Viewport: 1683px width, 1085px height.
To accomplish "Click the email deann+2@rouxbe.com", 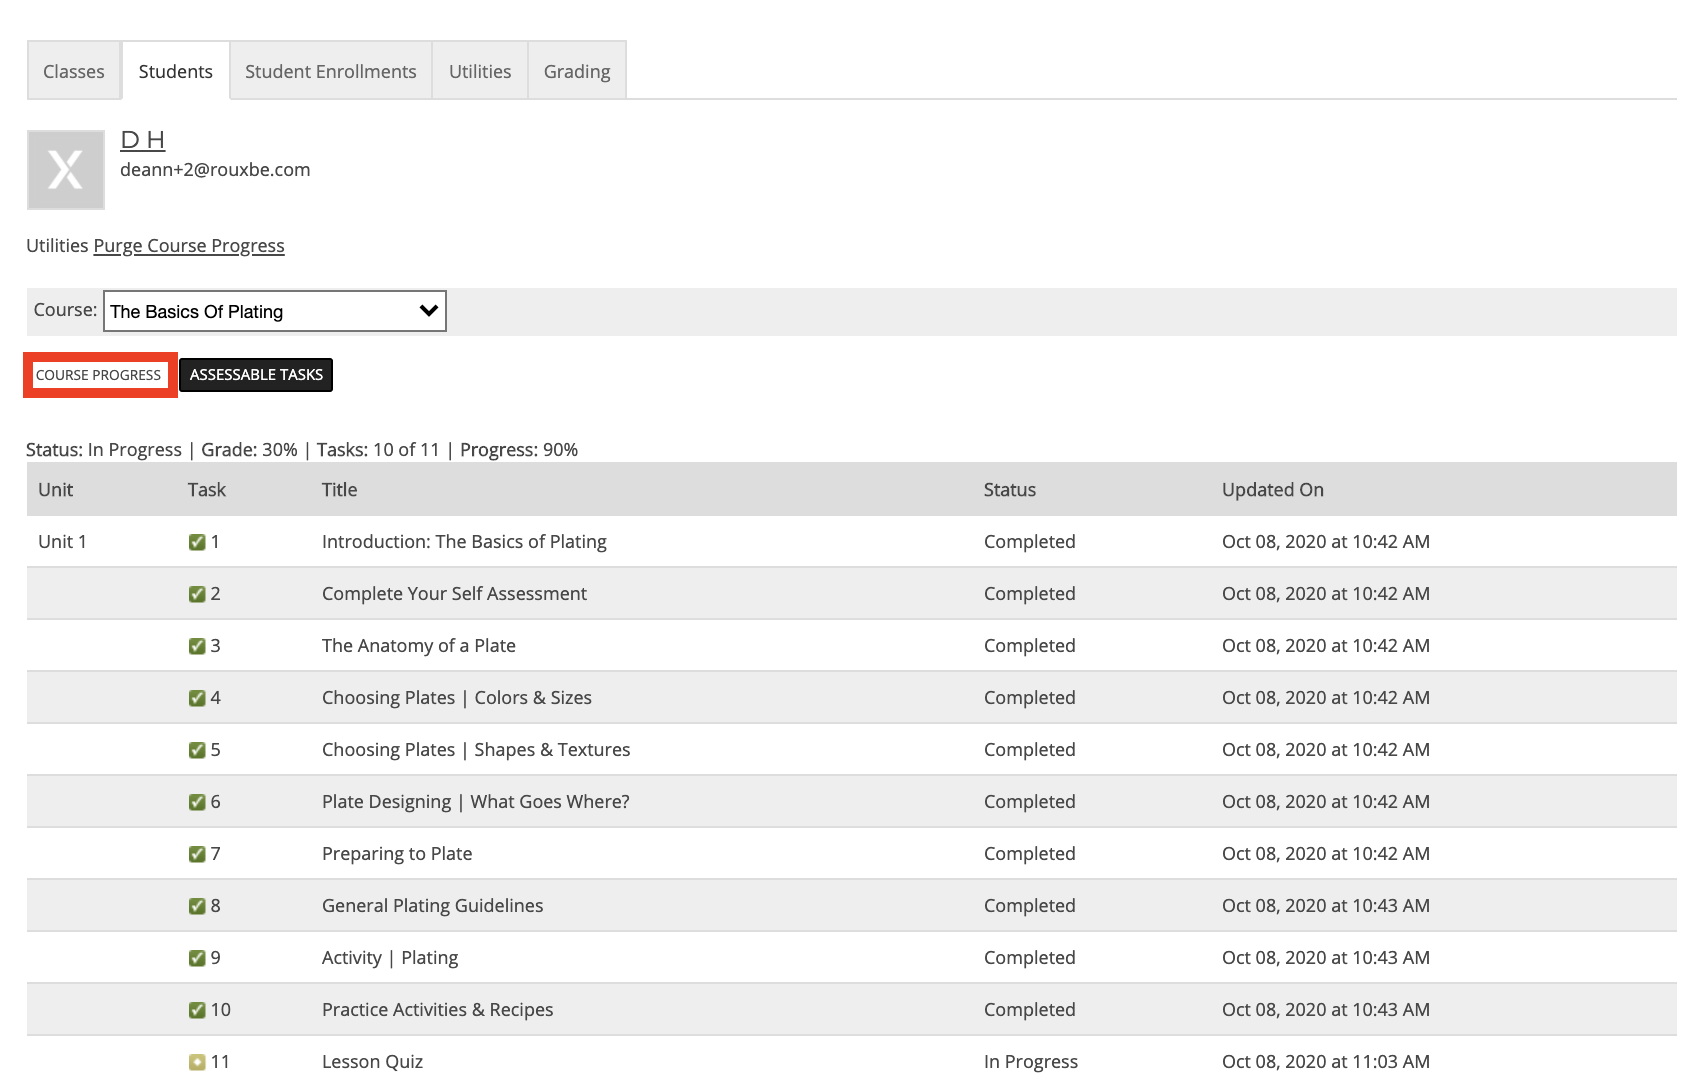I will tap(215, 170).
